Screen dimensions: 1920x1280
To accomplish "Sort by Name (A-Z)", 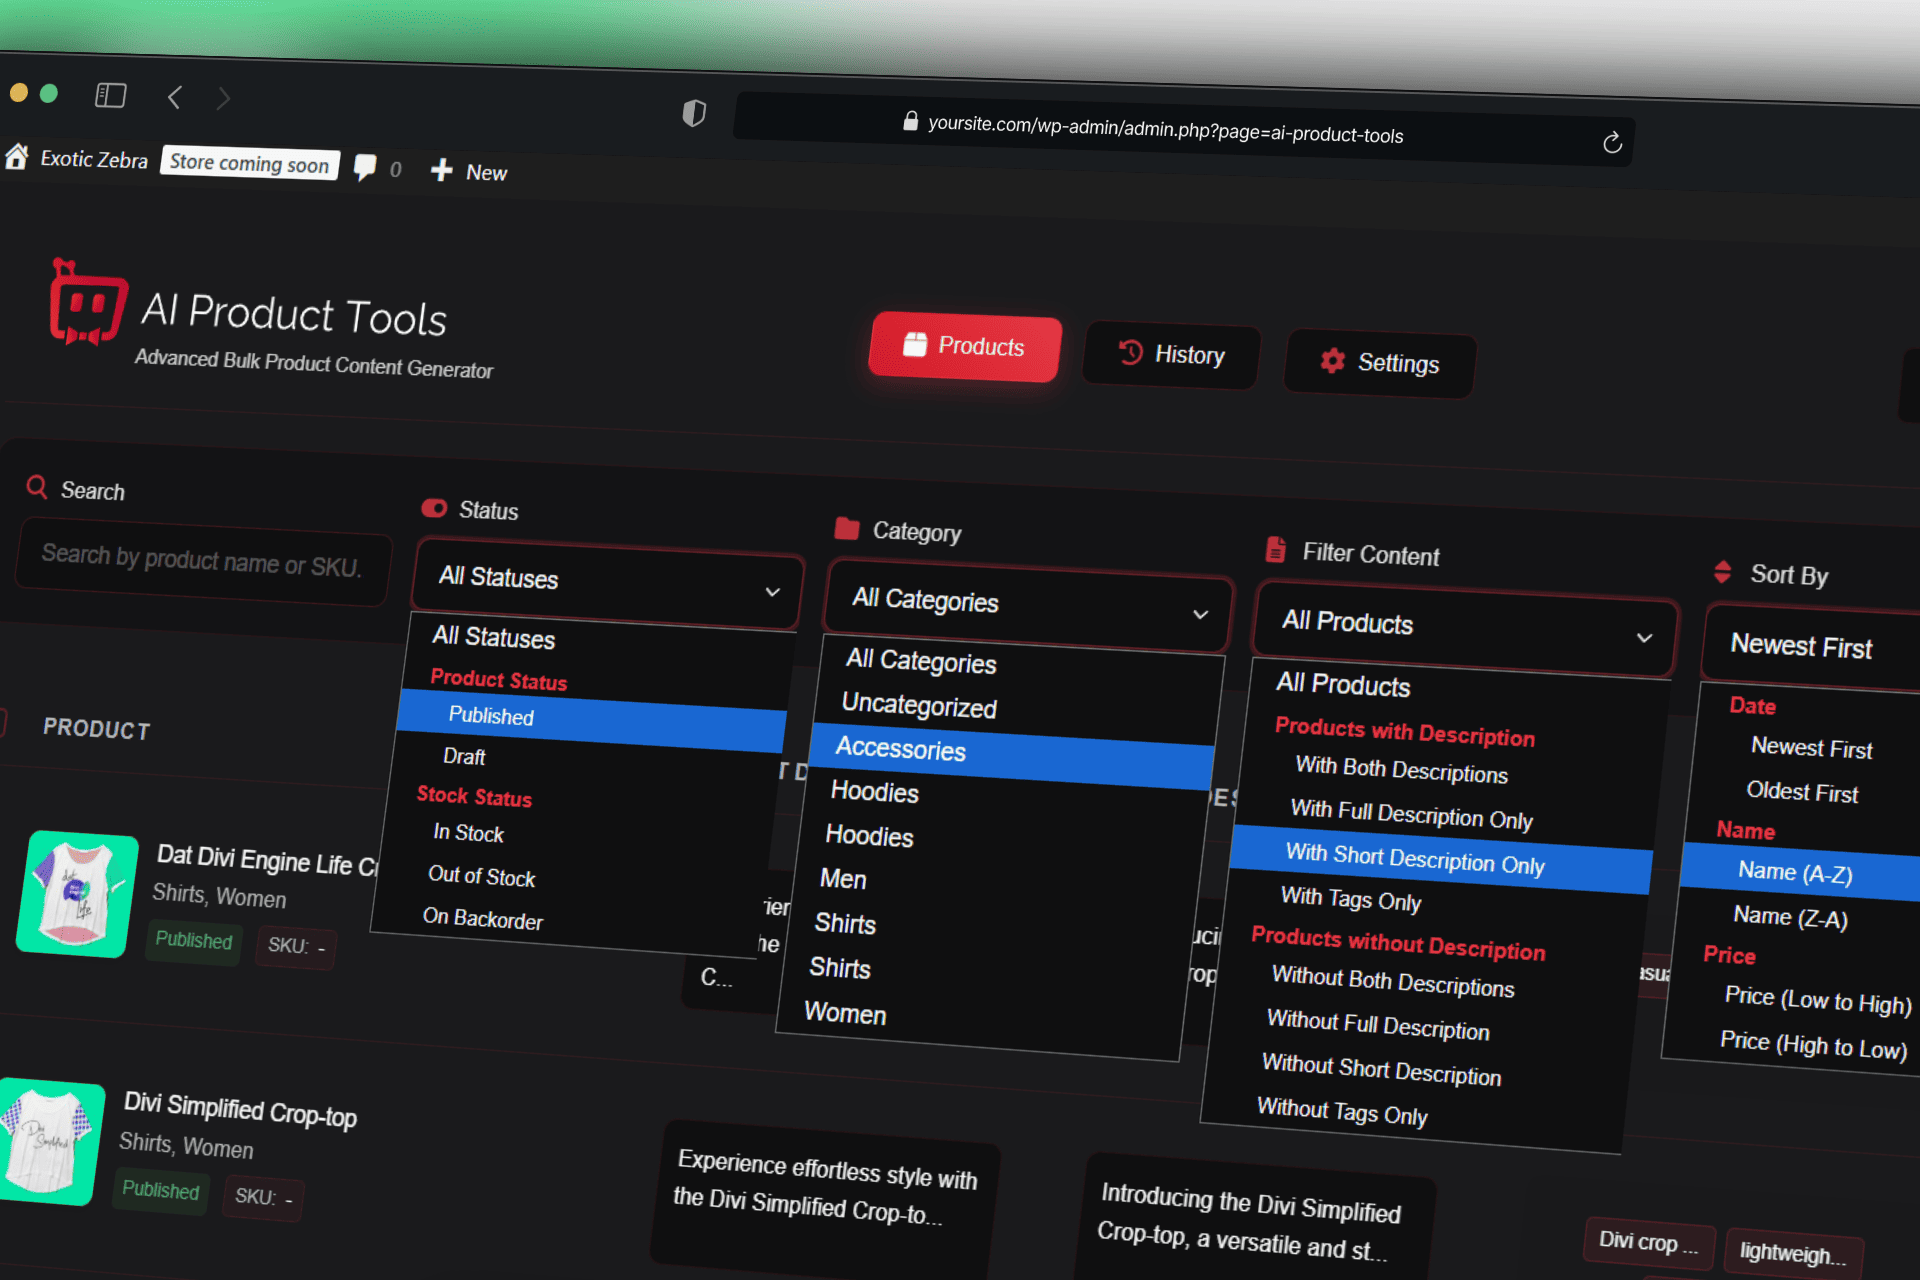I will click(x=1800, y=872).
